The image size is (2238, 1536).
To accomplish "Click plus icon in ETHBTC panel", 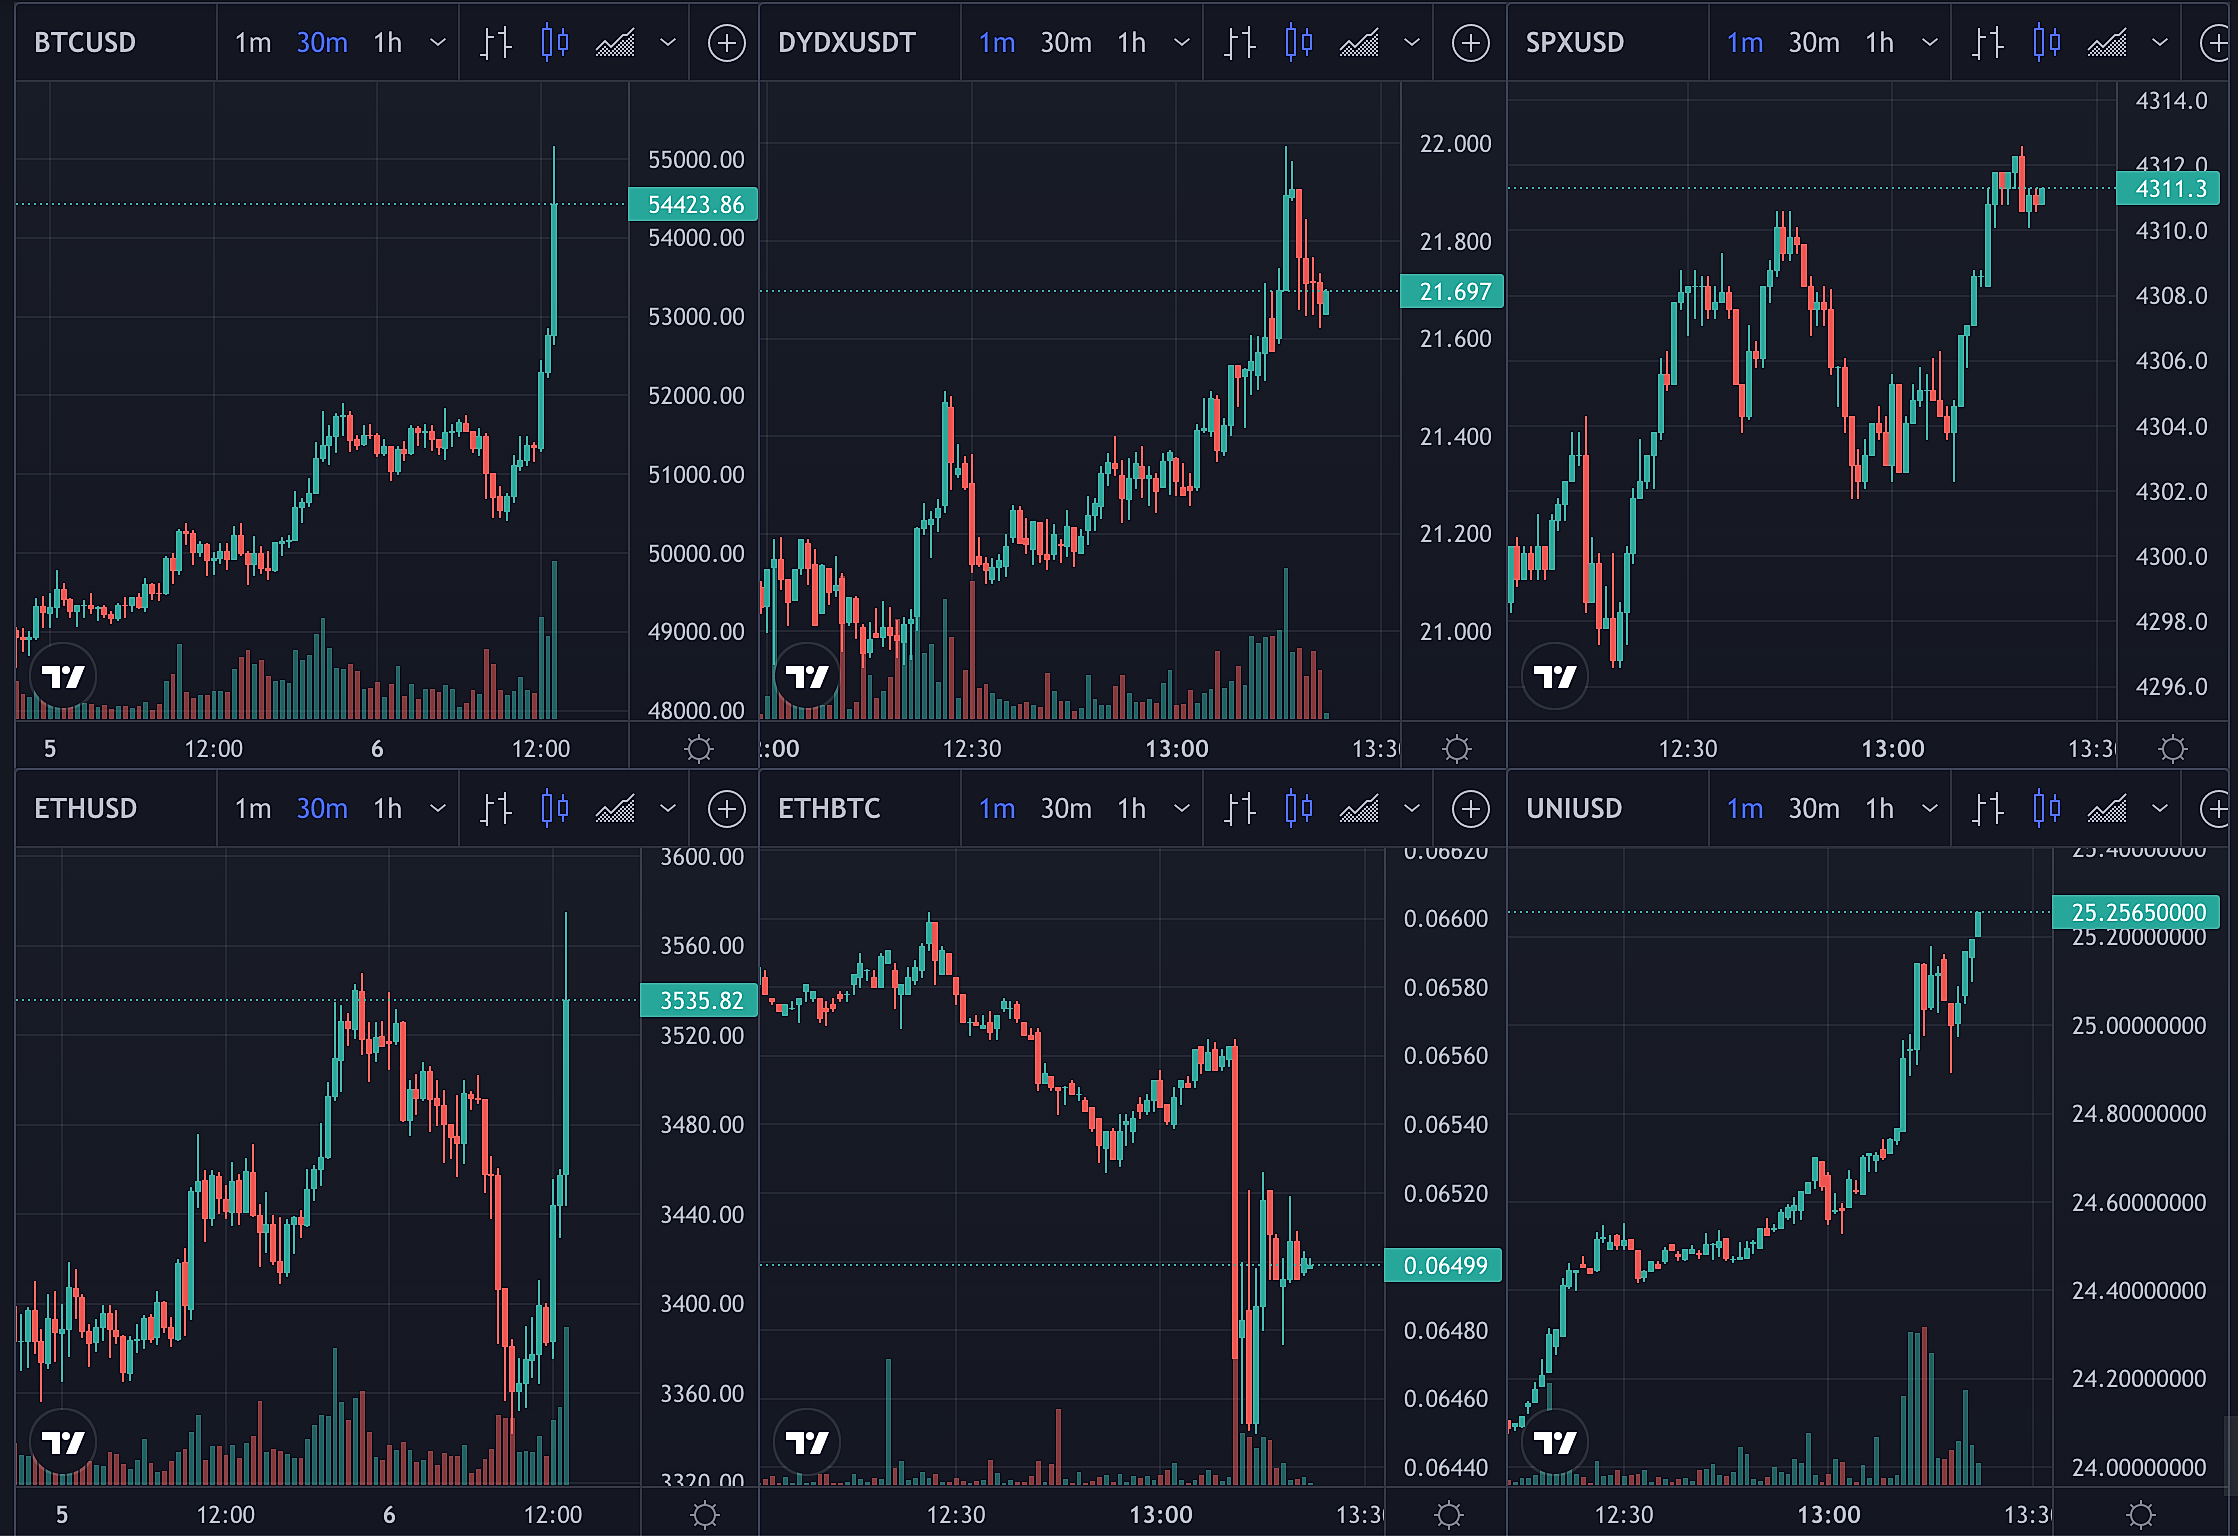I will (1471, 809).
